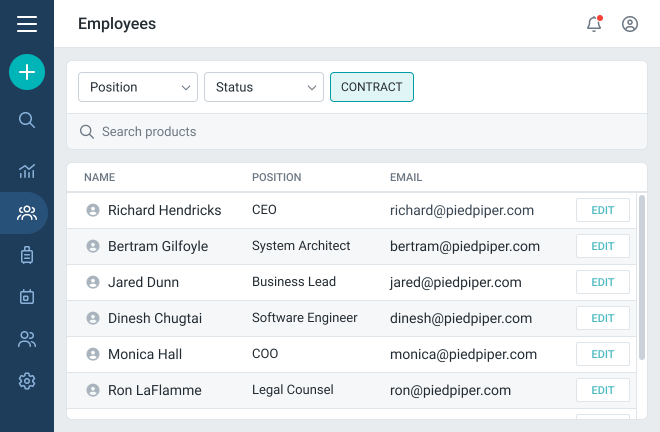This screenshot has width=660, height=432.
Task: Expand the Position filter dropdown
Action: coord(138,87)
